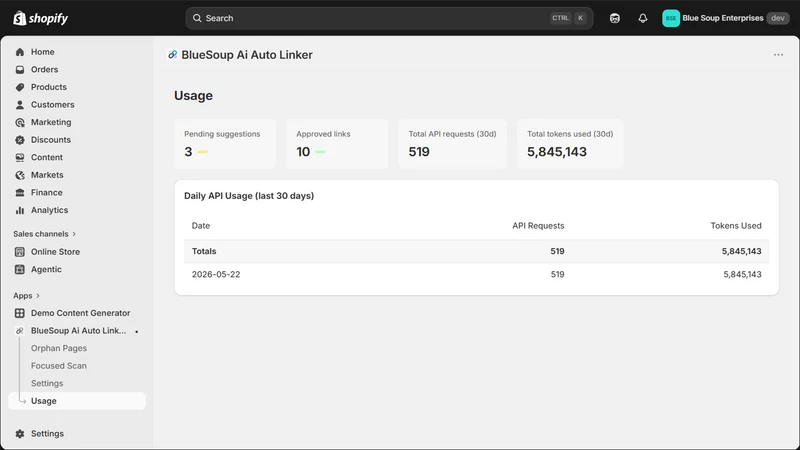Screen dimensions: 800x450
Task: Open the notifications bell icon
Action: click(642, 18)
